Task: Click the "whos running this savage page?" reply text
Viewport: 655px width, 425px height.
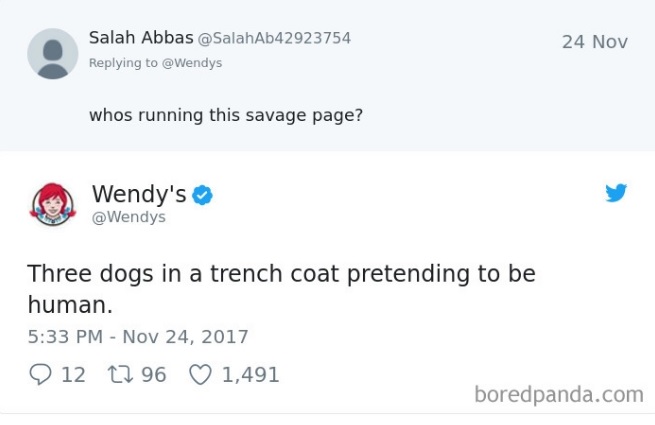Action: [x=226, y=115]
